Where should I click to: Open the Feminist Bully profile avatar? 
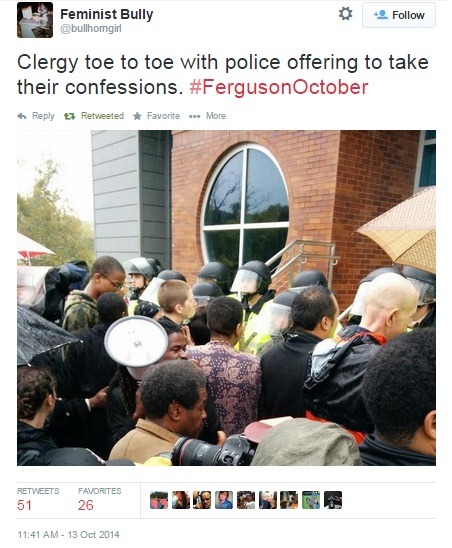point(35,20)
